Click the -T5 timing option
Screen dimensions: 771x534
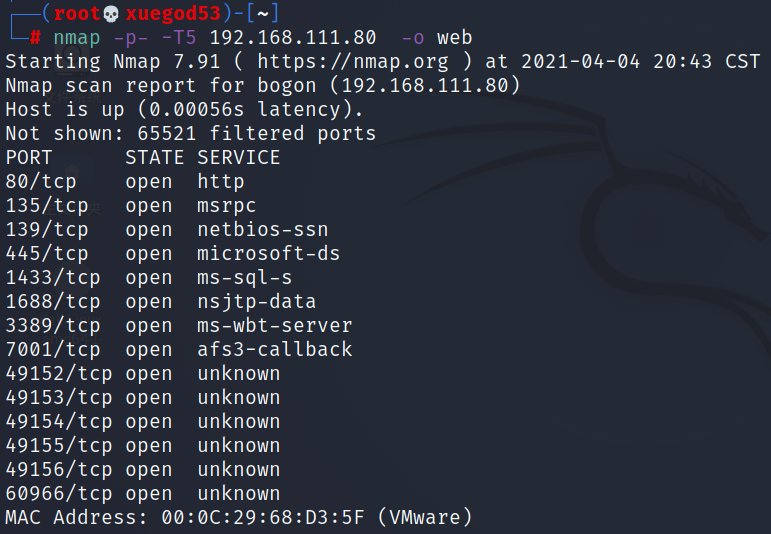pos(178,38)
